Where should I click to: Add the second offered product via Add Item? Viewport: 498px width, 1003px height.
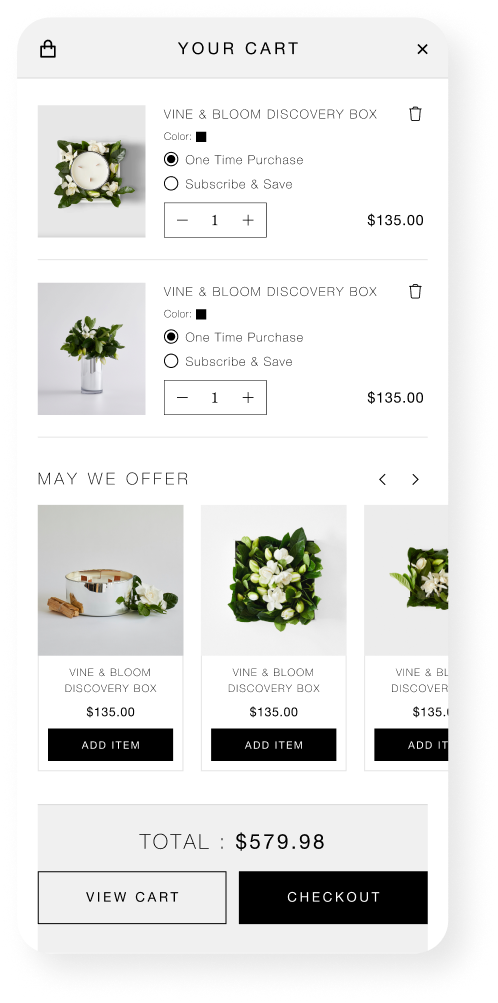pos(274,745)
